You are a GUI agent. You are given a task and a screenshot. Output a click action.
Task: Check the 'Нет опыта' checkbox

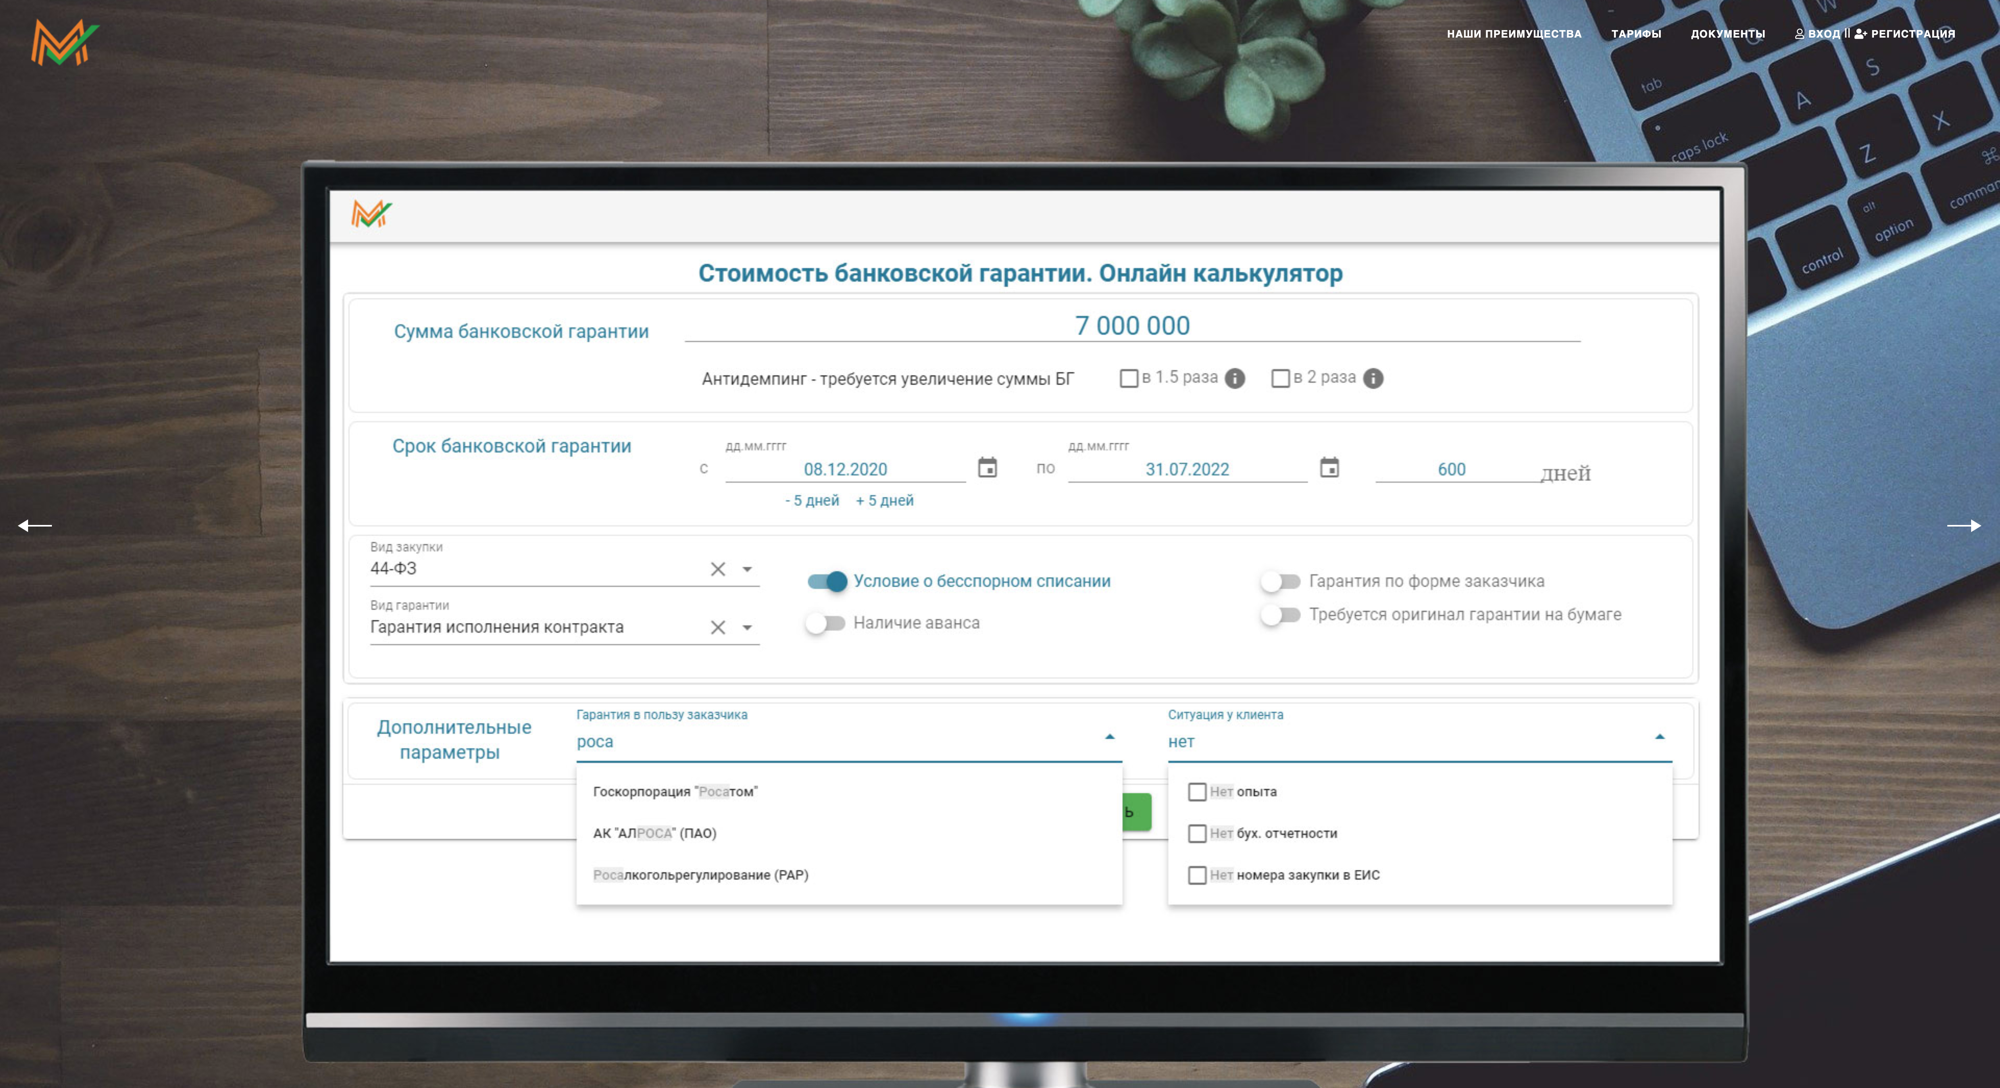pyautogui.click(x=1197, y=792)
